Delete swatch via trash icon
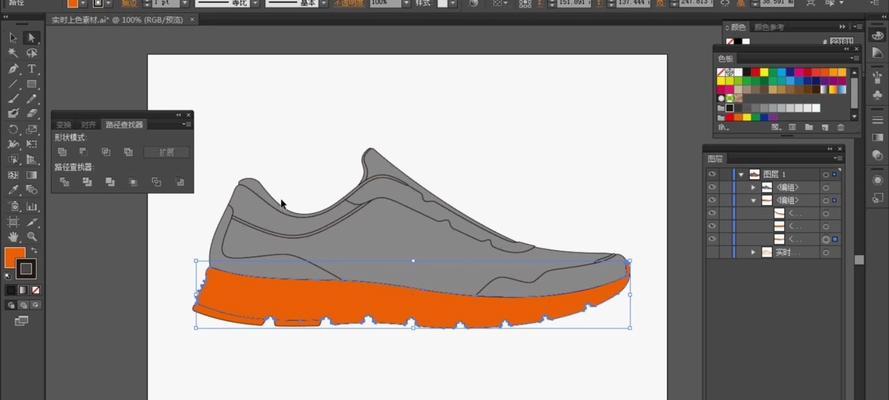Screen dimensions: 889x400 [x=840, y=127]
